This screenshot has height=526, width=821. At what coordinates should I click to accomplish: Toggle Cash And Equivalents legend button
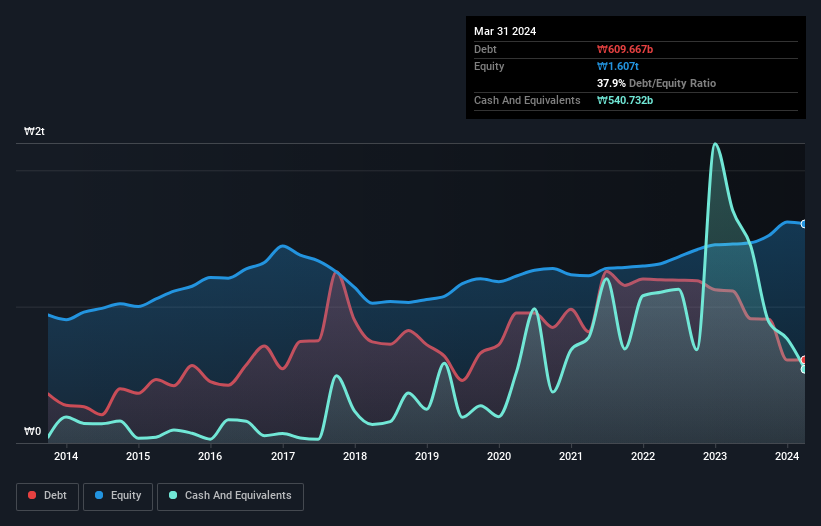point(230,496)
